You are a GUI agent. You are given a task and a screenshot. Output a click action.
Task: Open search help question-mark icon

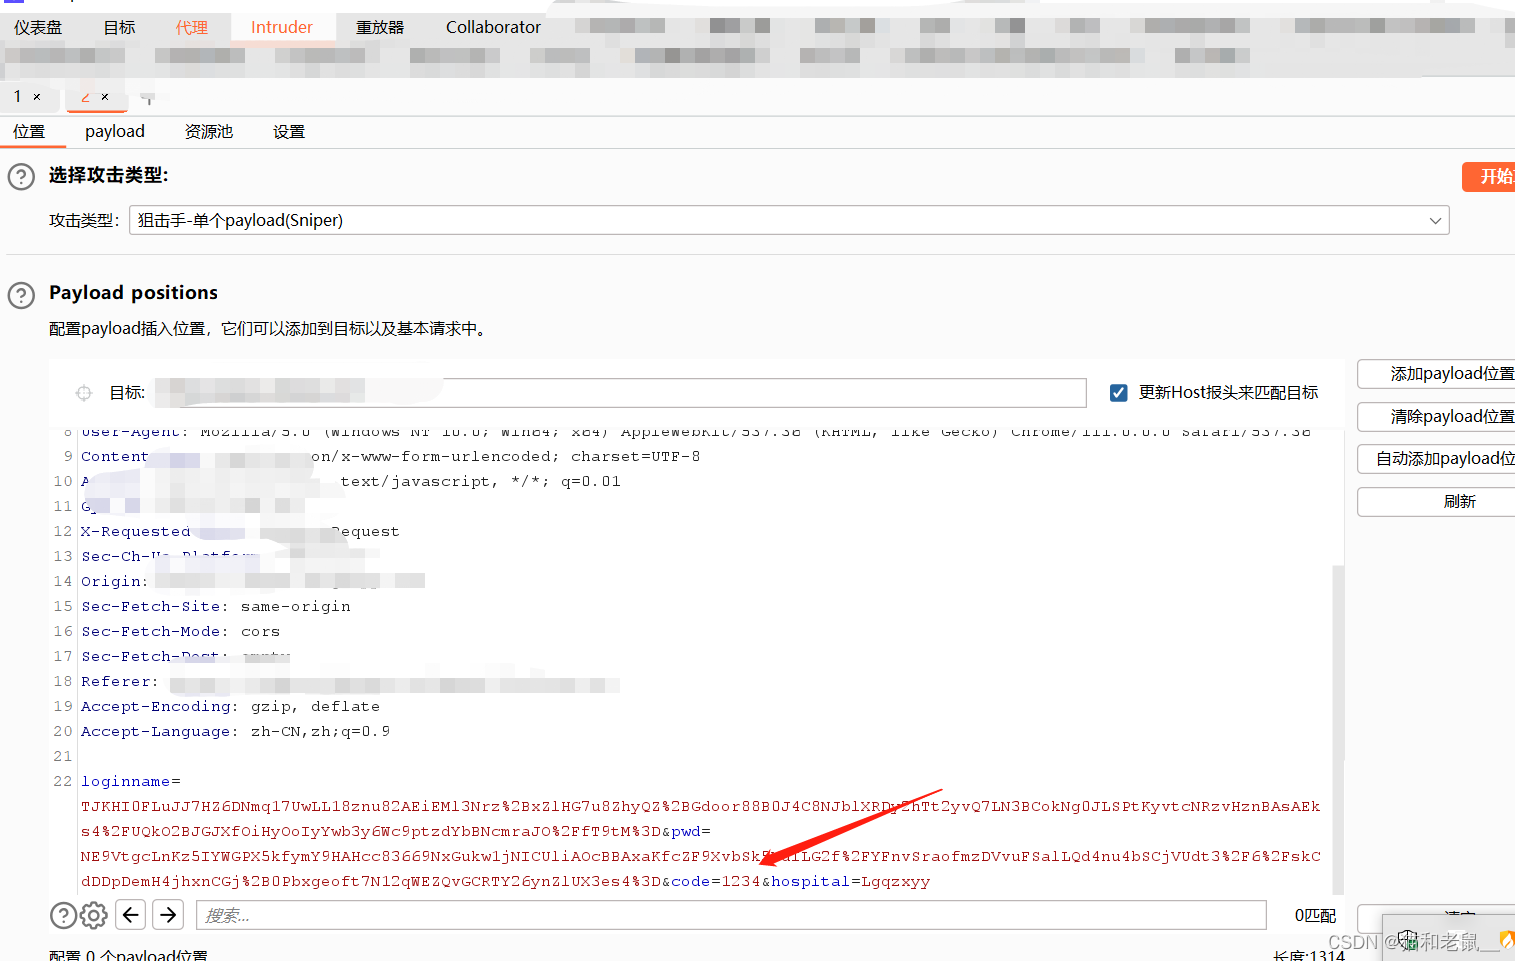pos(63,915)
